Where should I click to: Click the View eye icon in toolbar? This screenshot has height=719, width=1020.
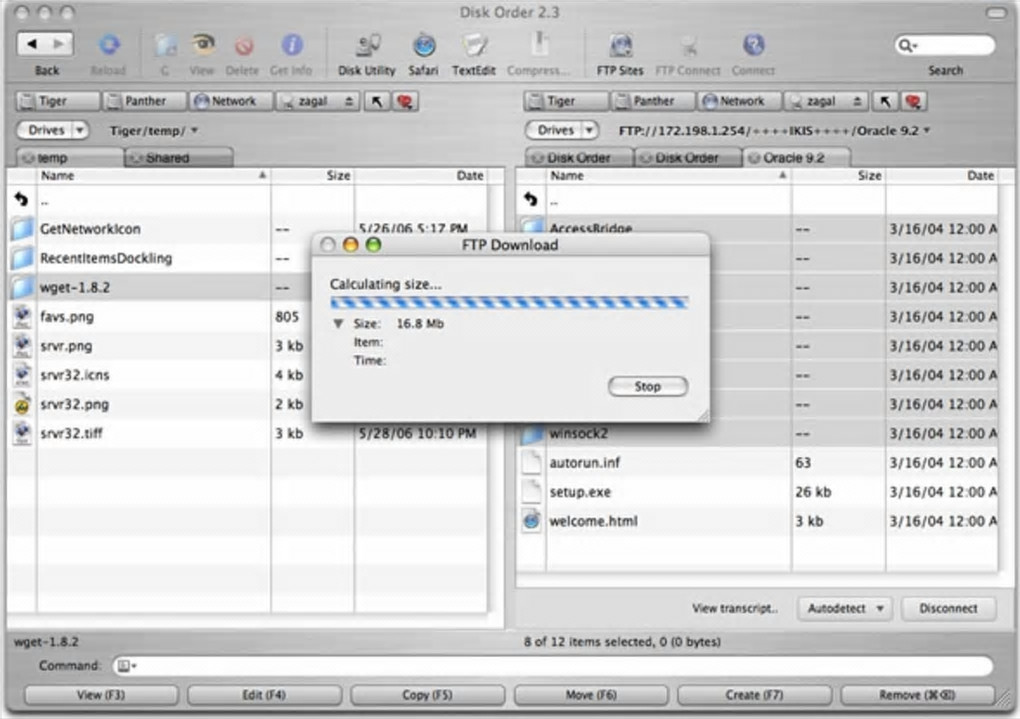(203, 45)
